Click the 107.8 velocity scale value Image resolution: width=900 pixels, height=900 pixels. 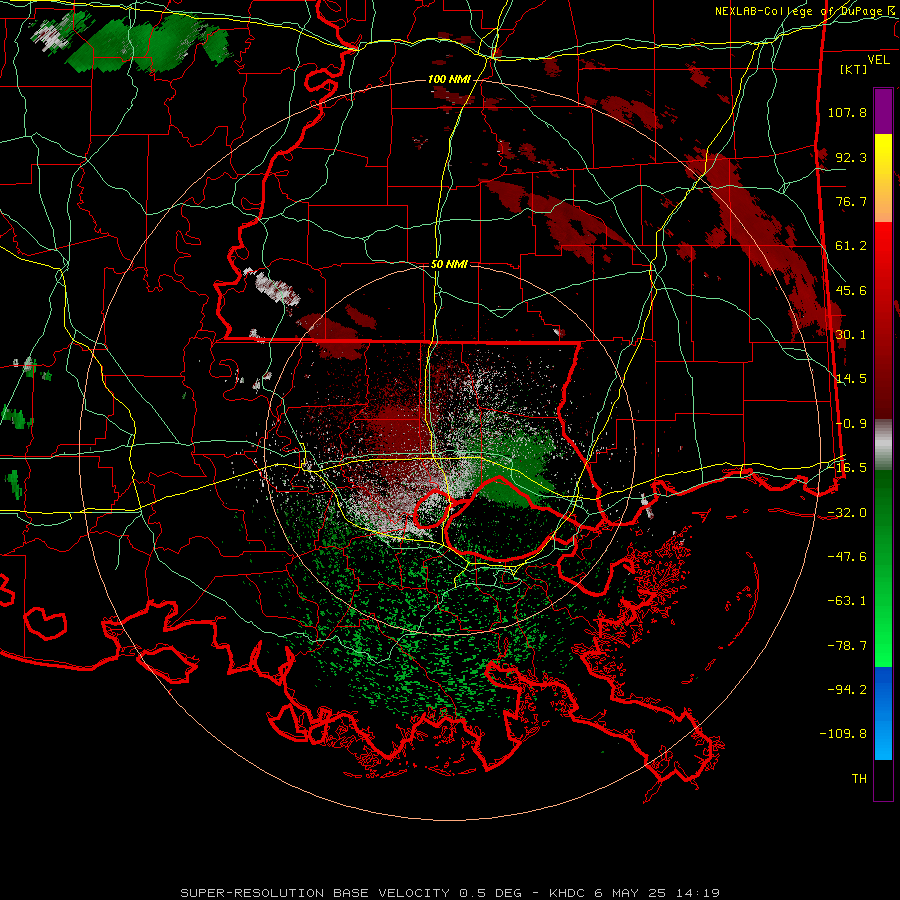[847, 112]
